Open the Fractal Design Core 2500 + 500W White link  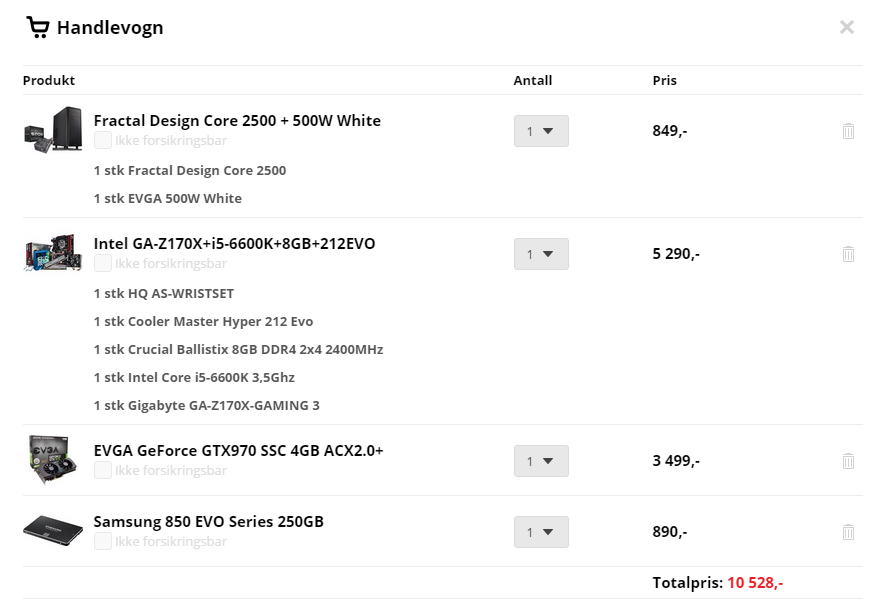coord(237,120)
